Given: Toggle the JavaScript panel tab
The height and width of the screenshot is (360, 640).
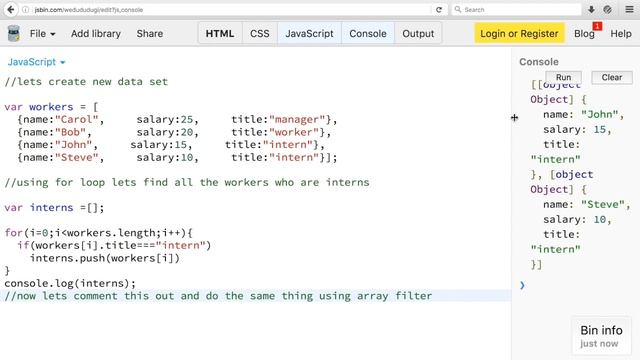Looking at the screenshot, I should [309, 33].
